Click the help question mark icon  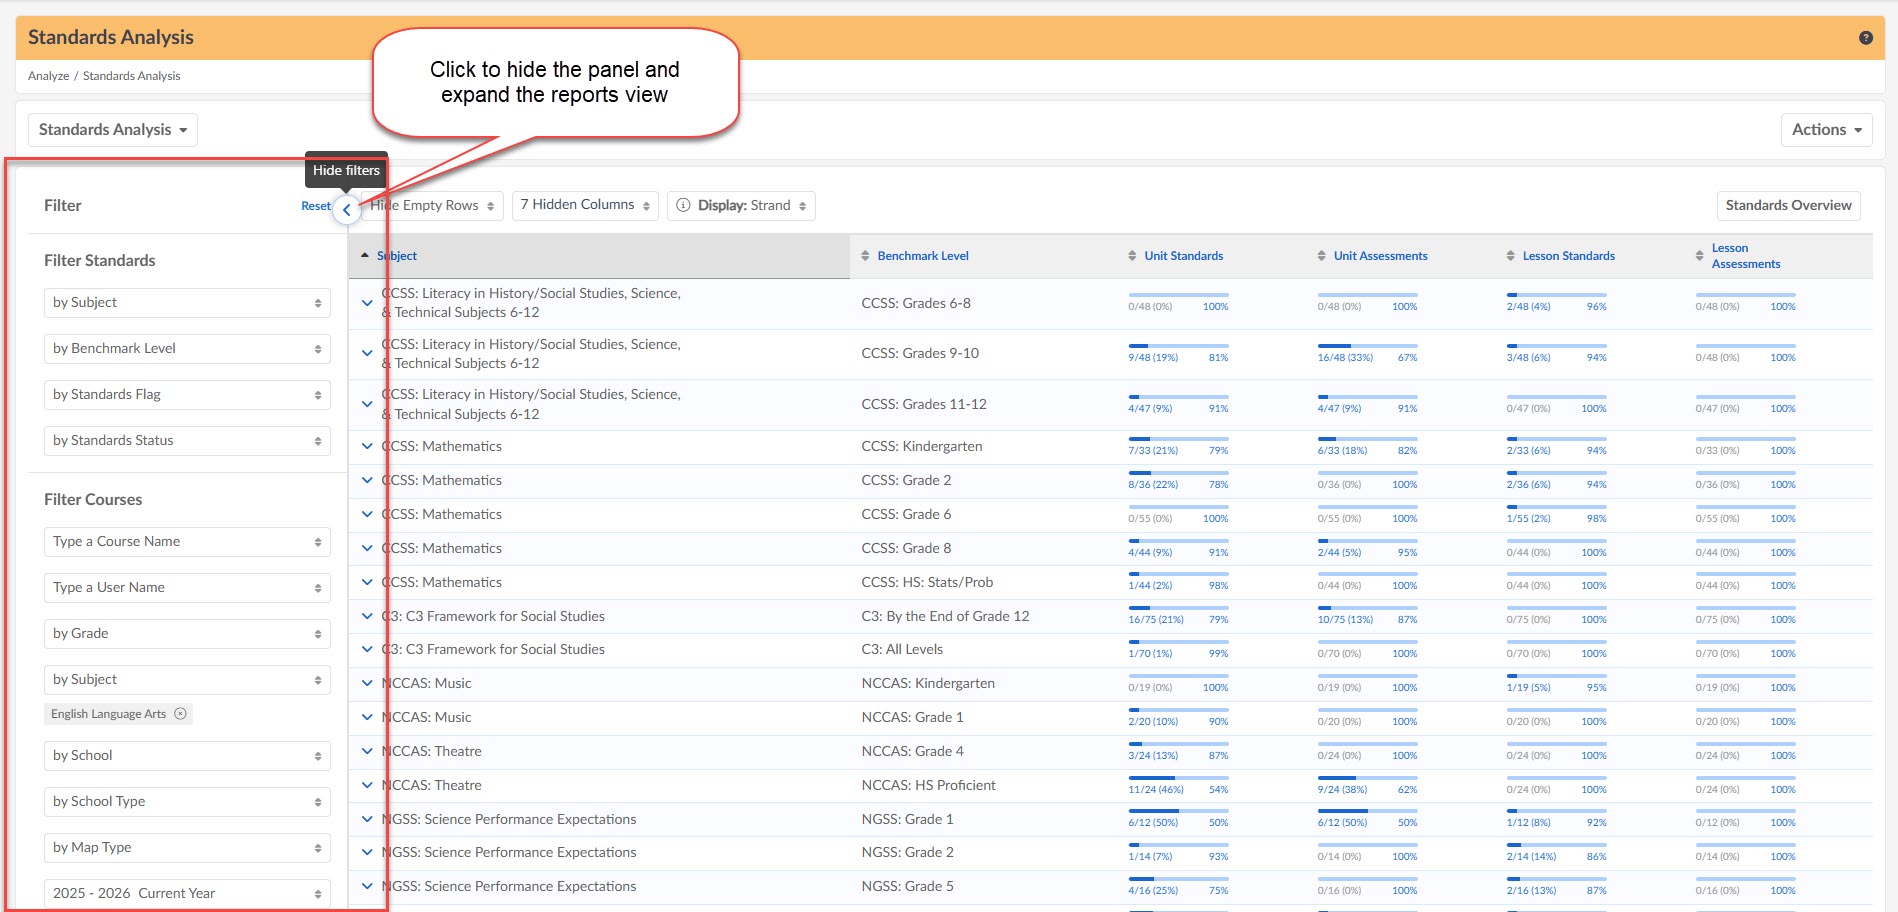[x=1865, y=38]
